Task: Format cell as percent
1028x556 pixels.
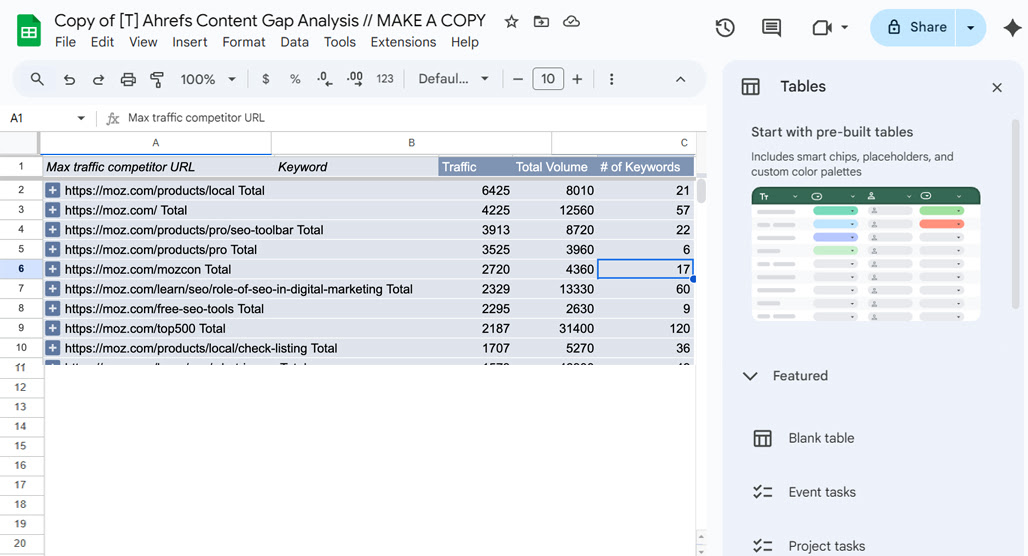Action: click(295, 79)
